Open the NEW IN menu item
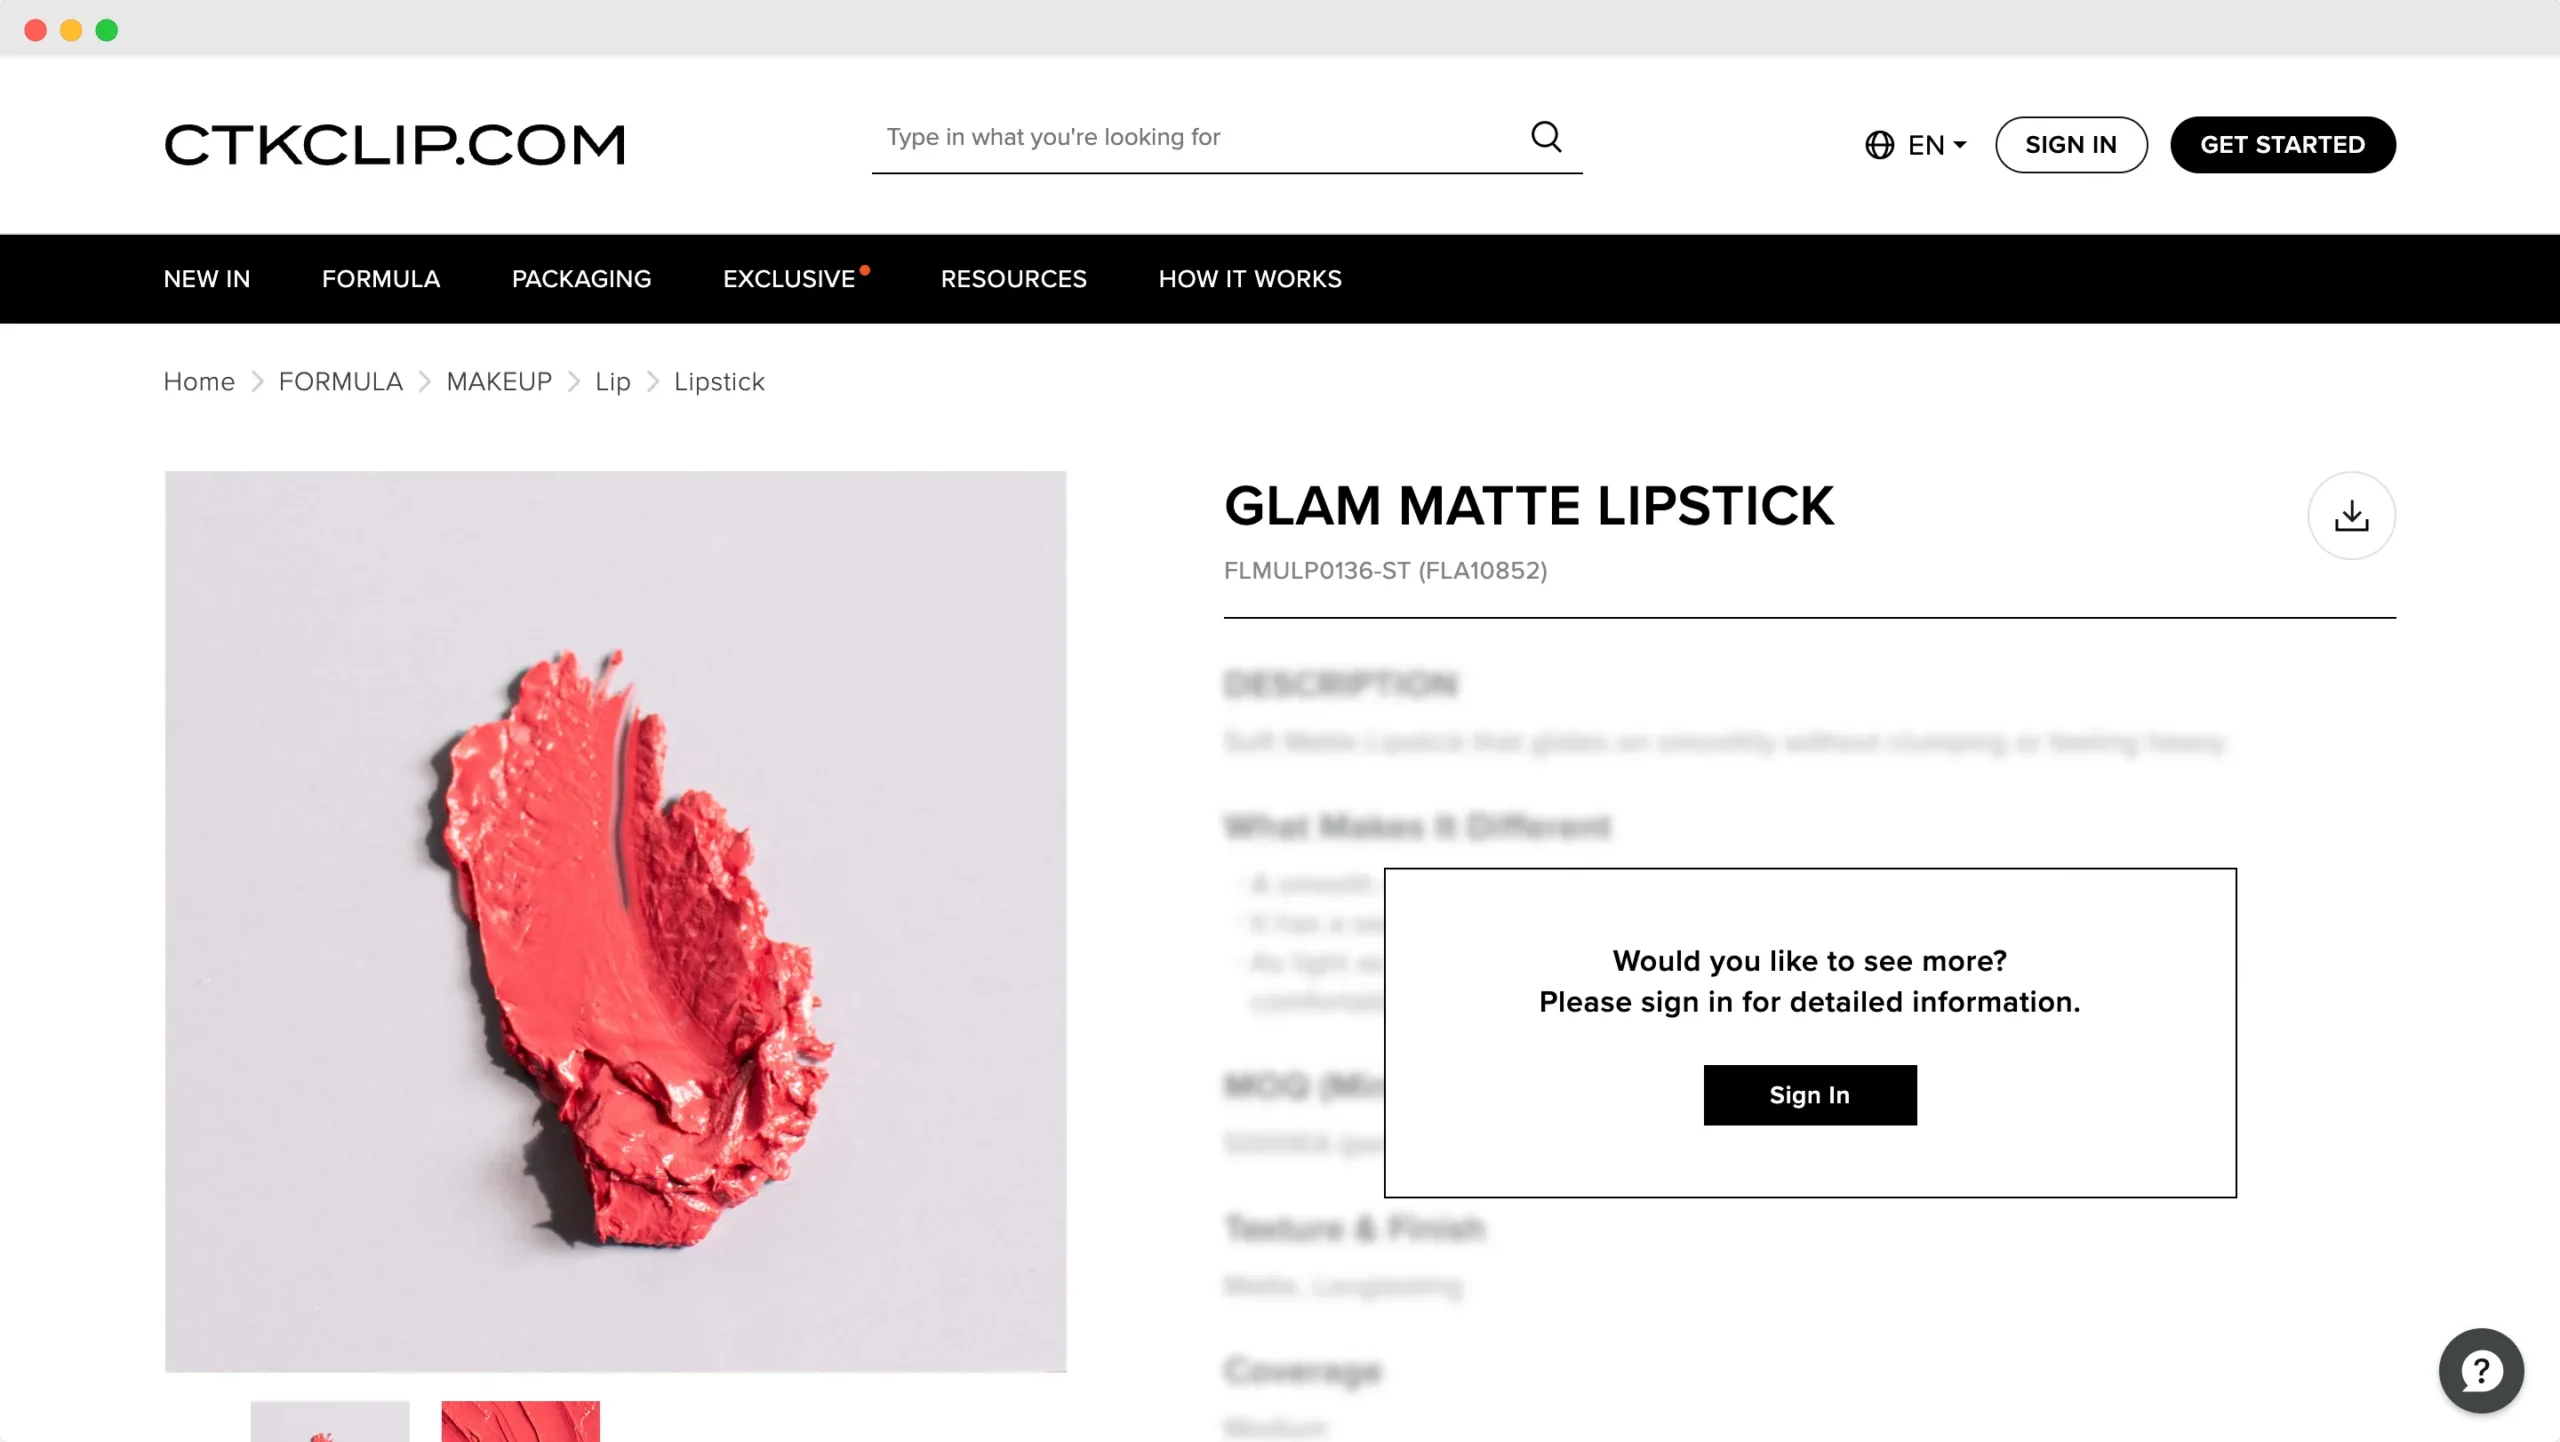Image resolution: width=2560 pixels, height=1442 pixels. (x=207, y=279)
